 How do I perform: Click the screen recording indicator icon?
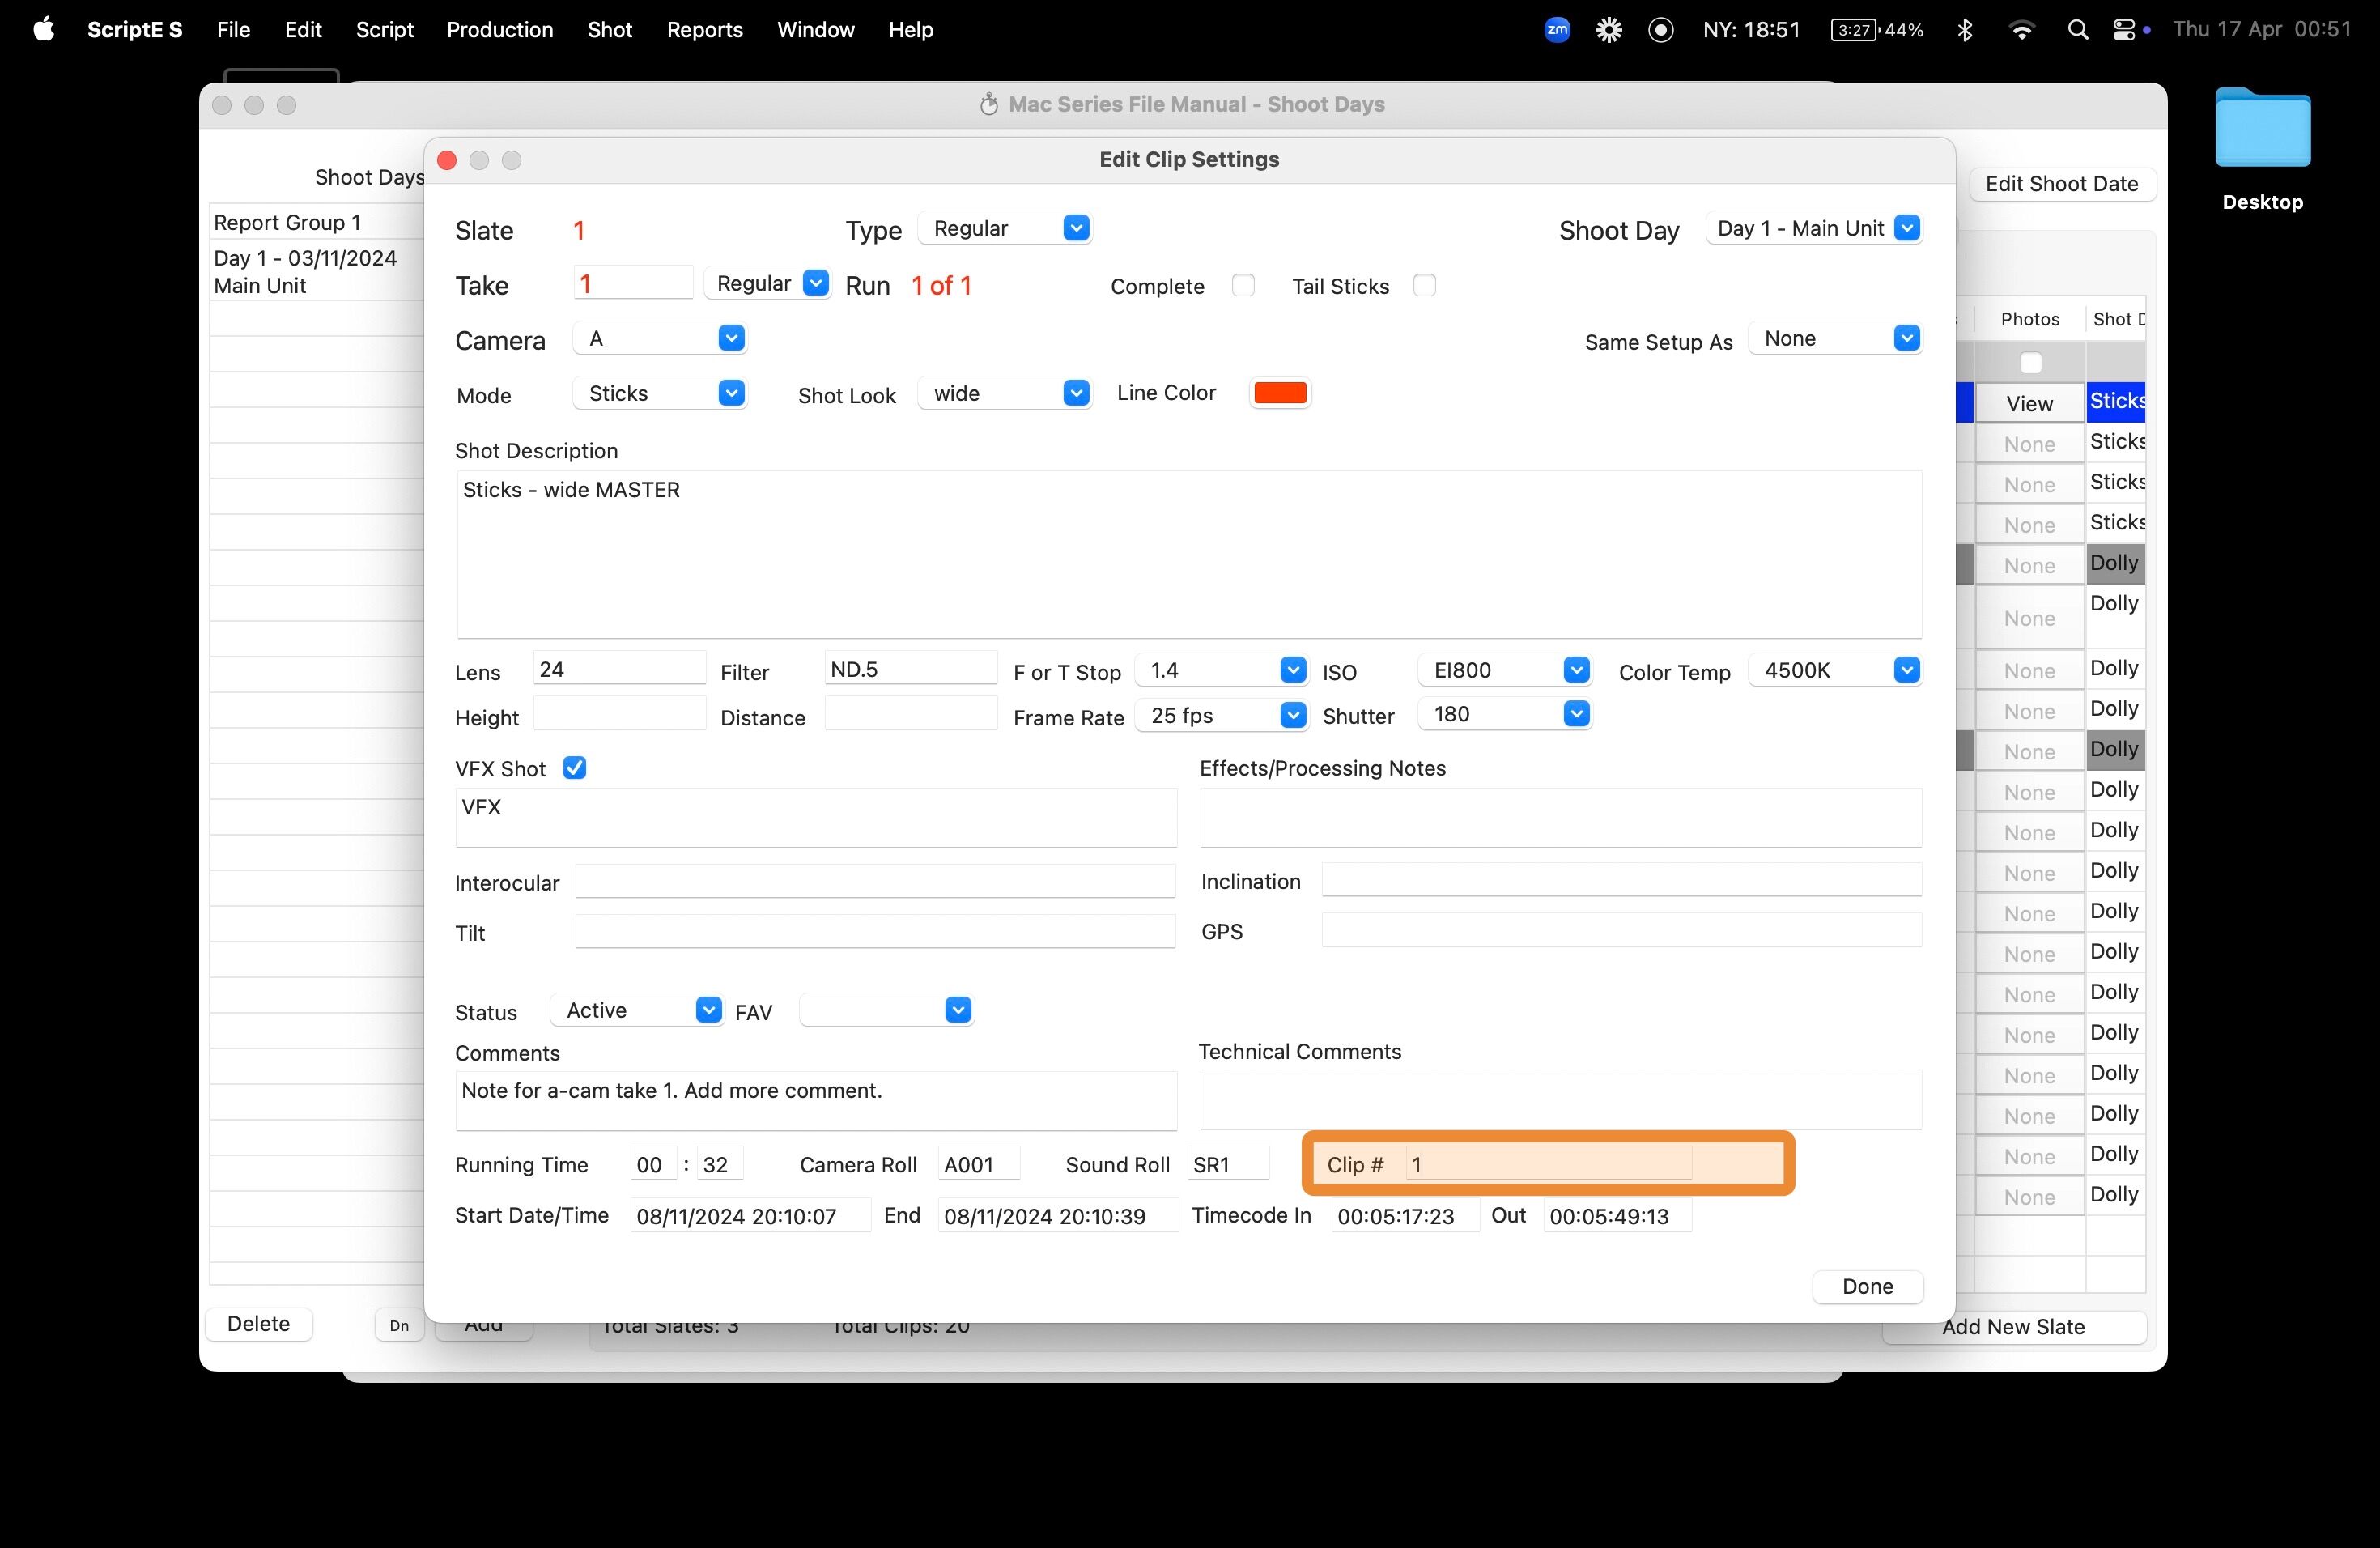(x=1661, y=30)
